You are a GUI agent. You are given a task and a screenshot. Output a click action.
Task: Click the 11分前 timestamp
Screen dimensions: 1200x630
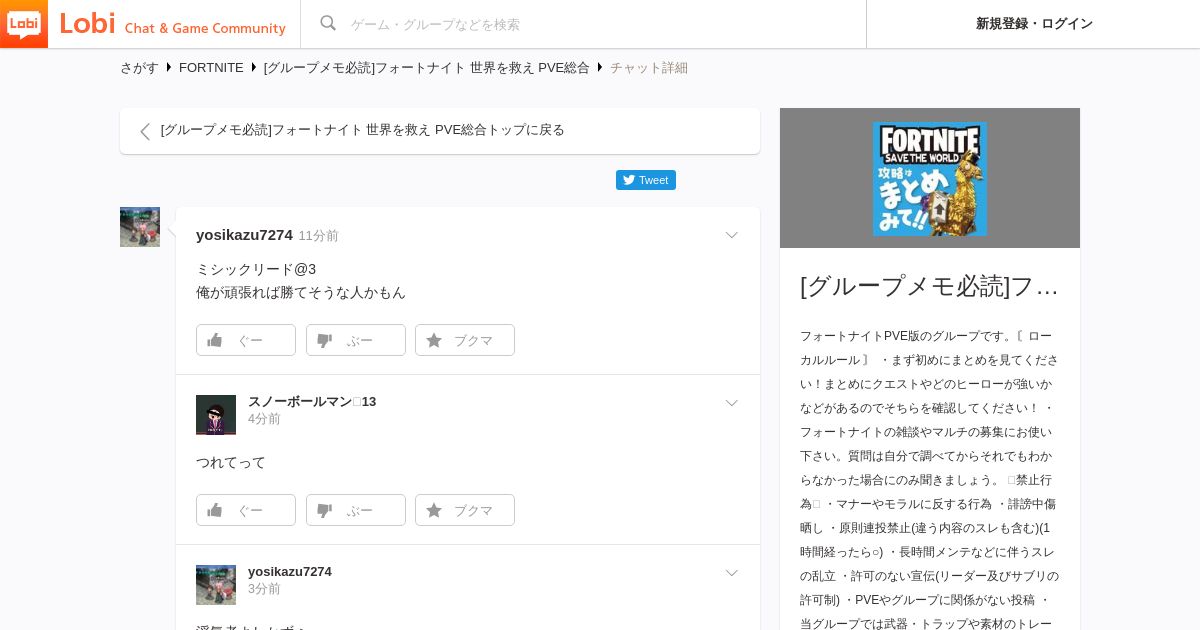pos(318,236)
